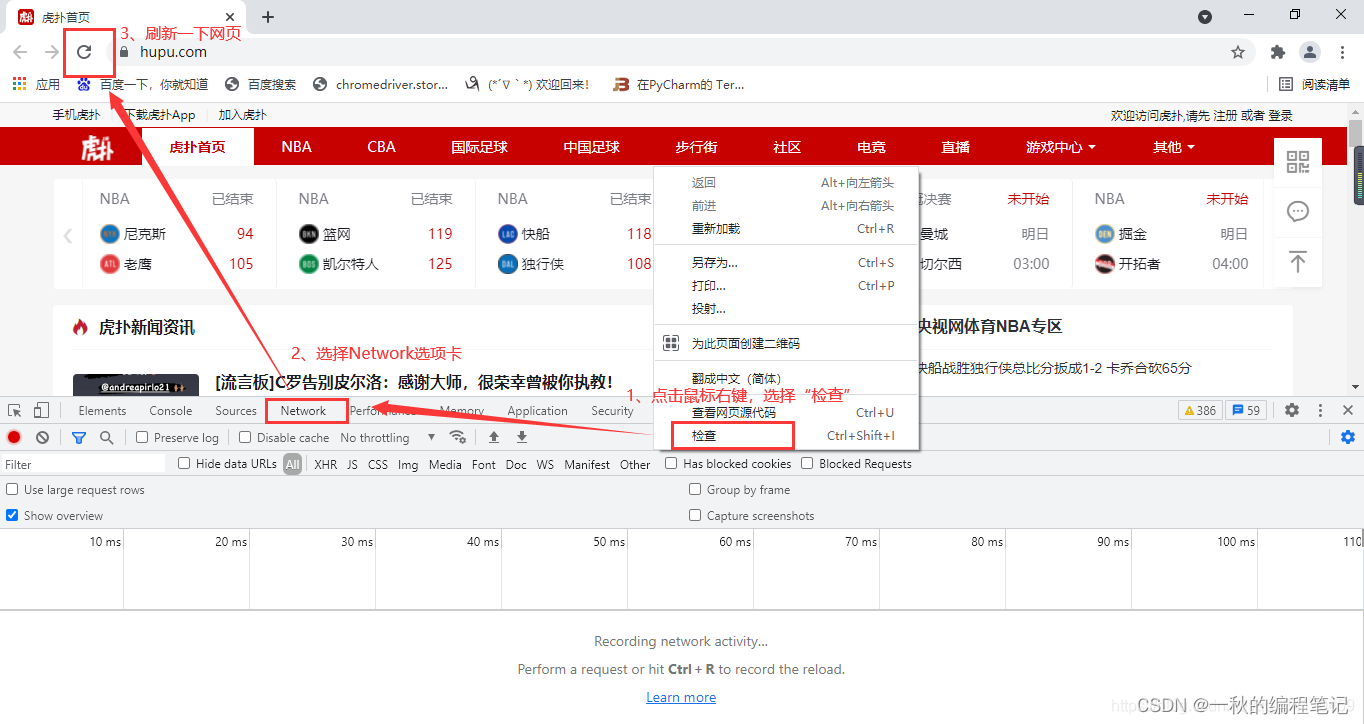Viewport: 1364px width, 724px height.
Task: Click the browser reload button
Action: 85,52
